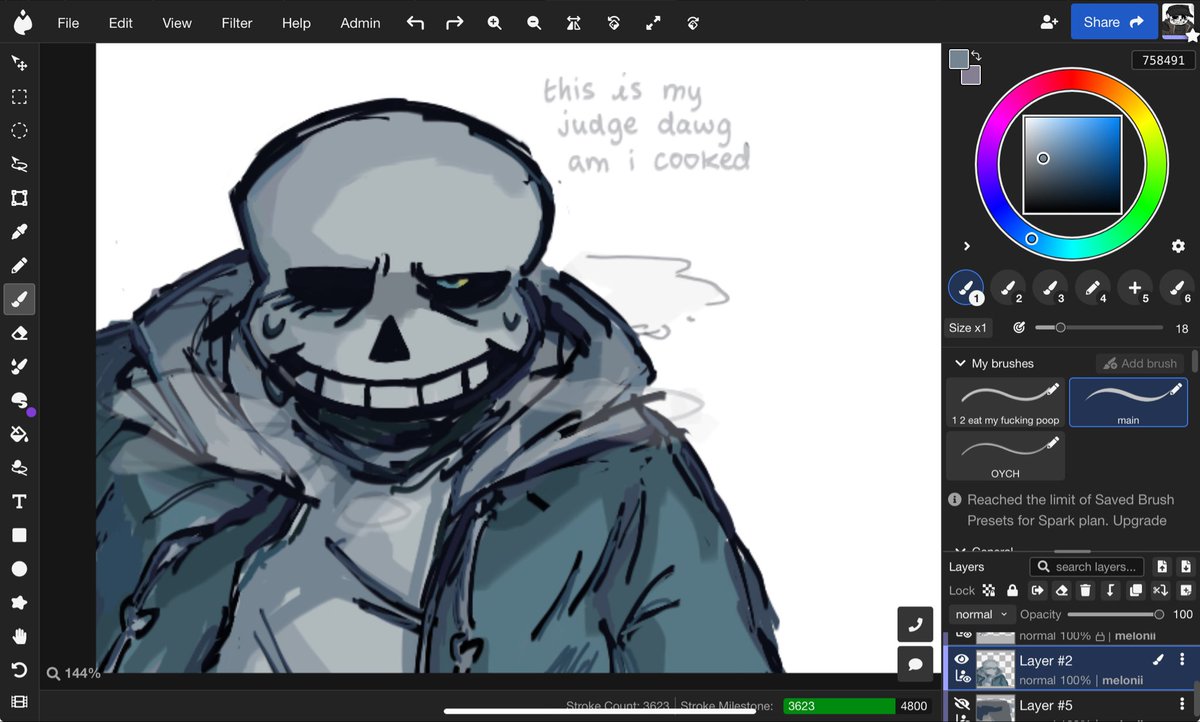This screenshot has width=1200, height=722.
Task: Click the invite user icon
Action: point(1048,22)
